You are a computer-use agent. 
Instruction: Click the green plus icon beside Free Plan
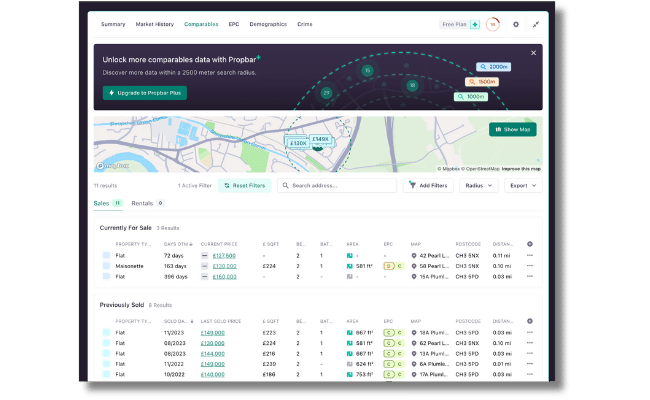click(475, 24)
